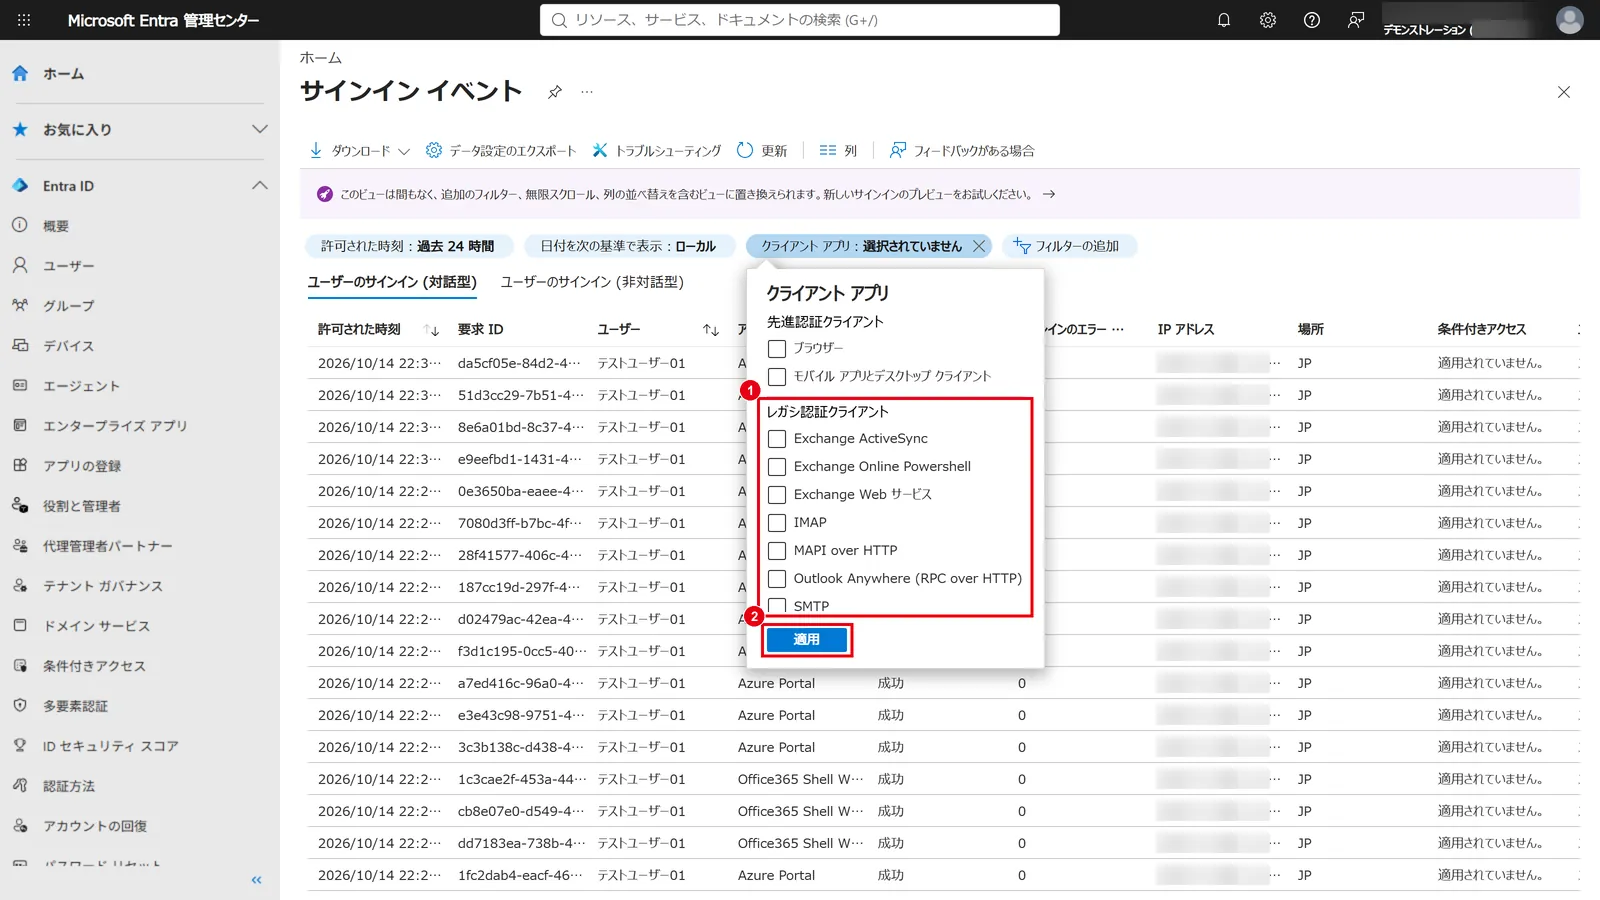Expand the お気に入り section chevron
This screenshot has height=900, width=1600.
[260, 129]
